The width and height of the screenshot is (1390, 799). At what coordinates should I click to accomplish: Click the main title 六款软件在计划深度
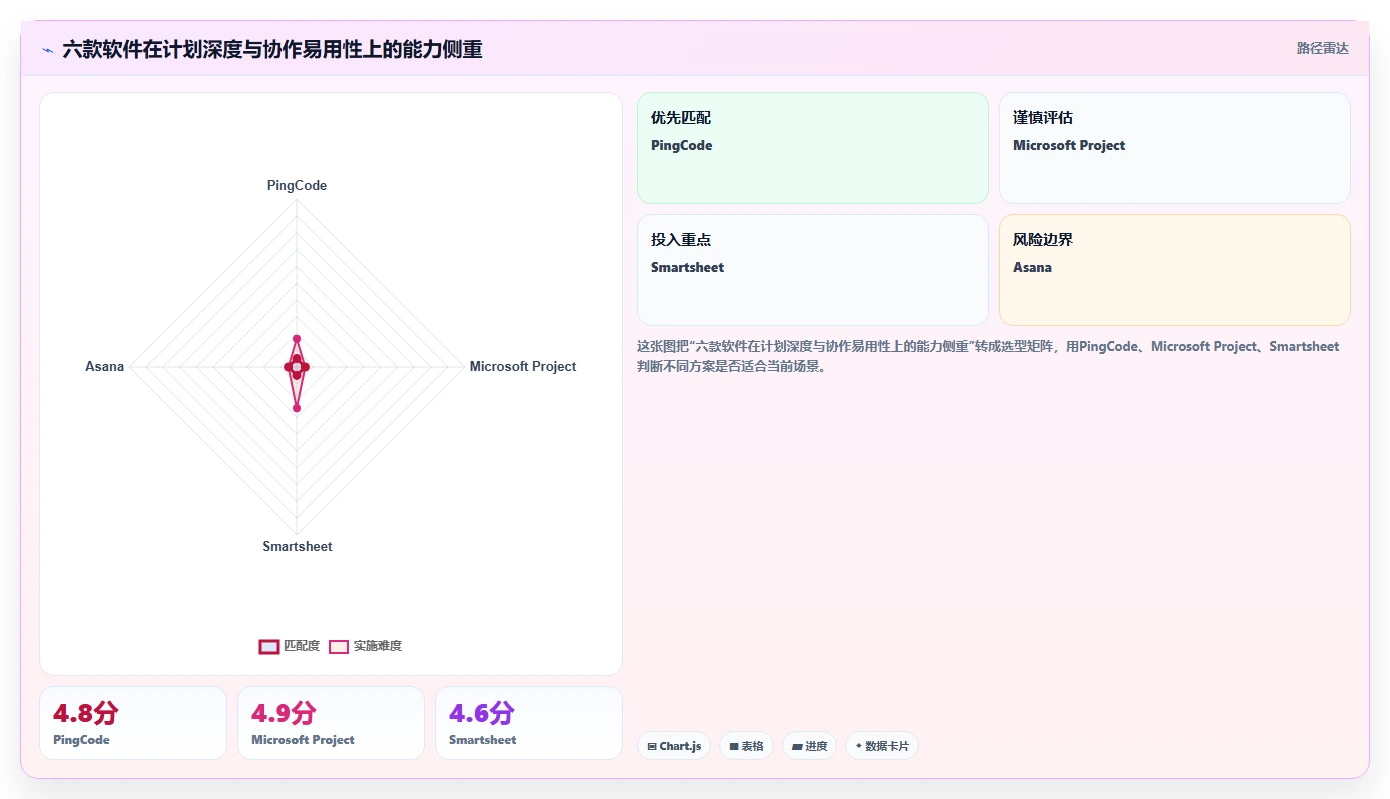click(272, 49)
